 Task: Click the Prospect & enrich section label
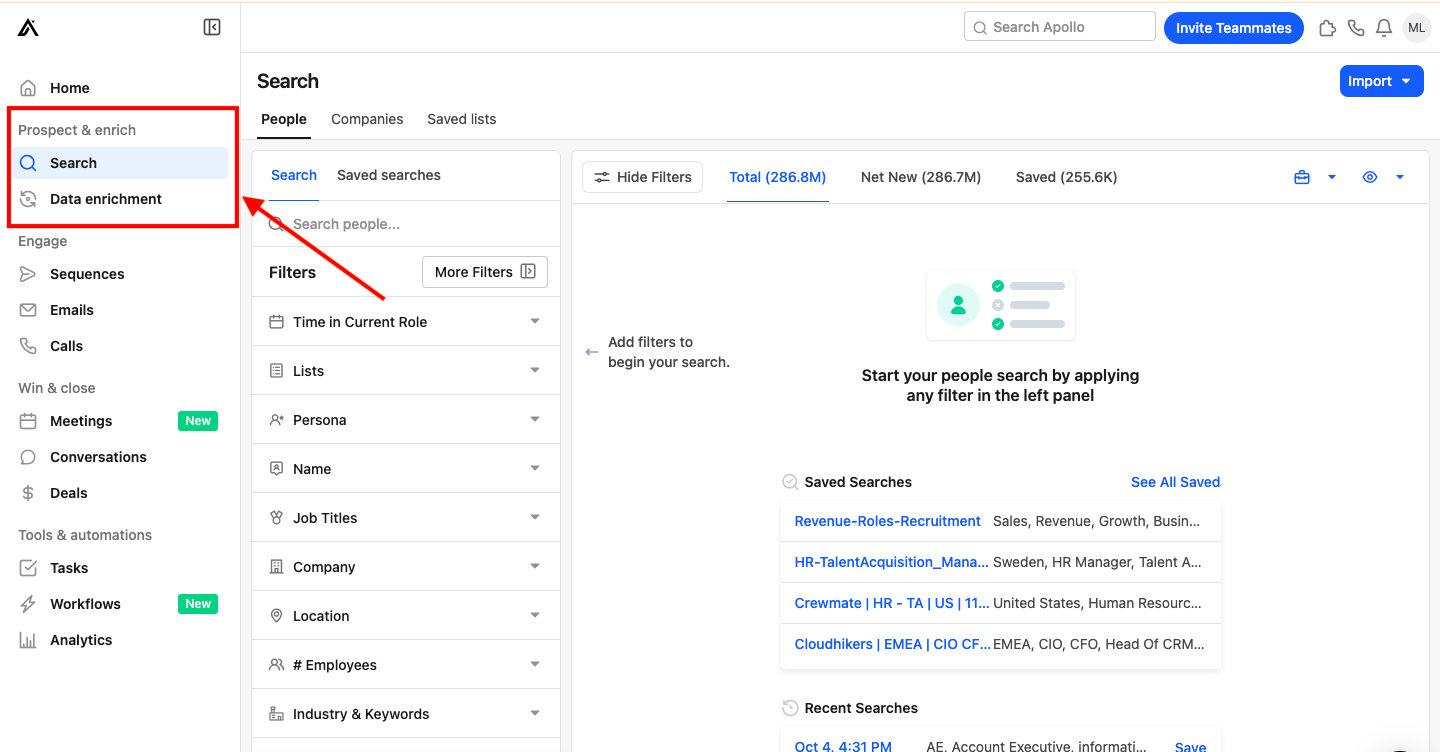[x=77, y=130]
